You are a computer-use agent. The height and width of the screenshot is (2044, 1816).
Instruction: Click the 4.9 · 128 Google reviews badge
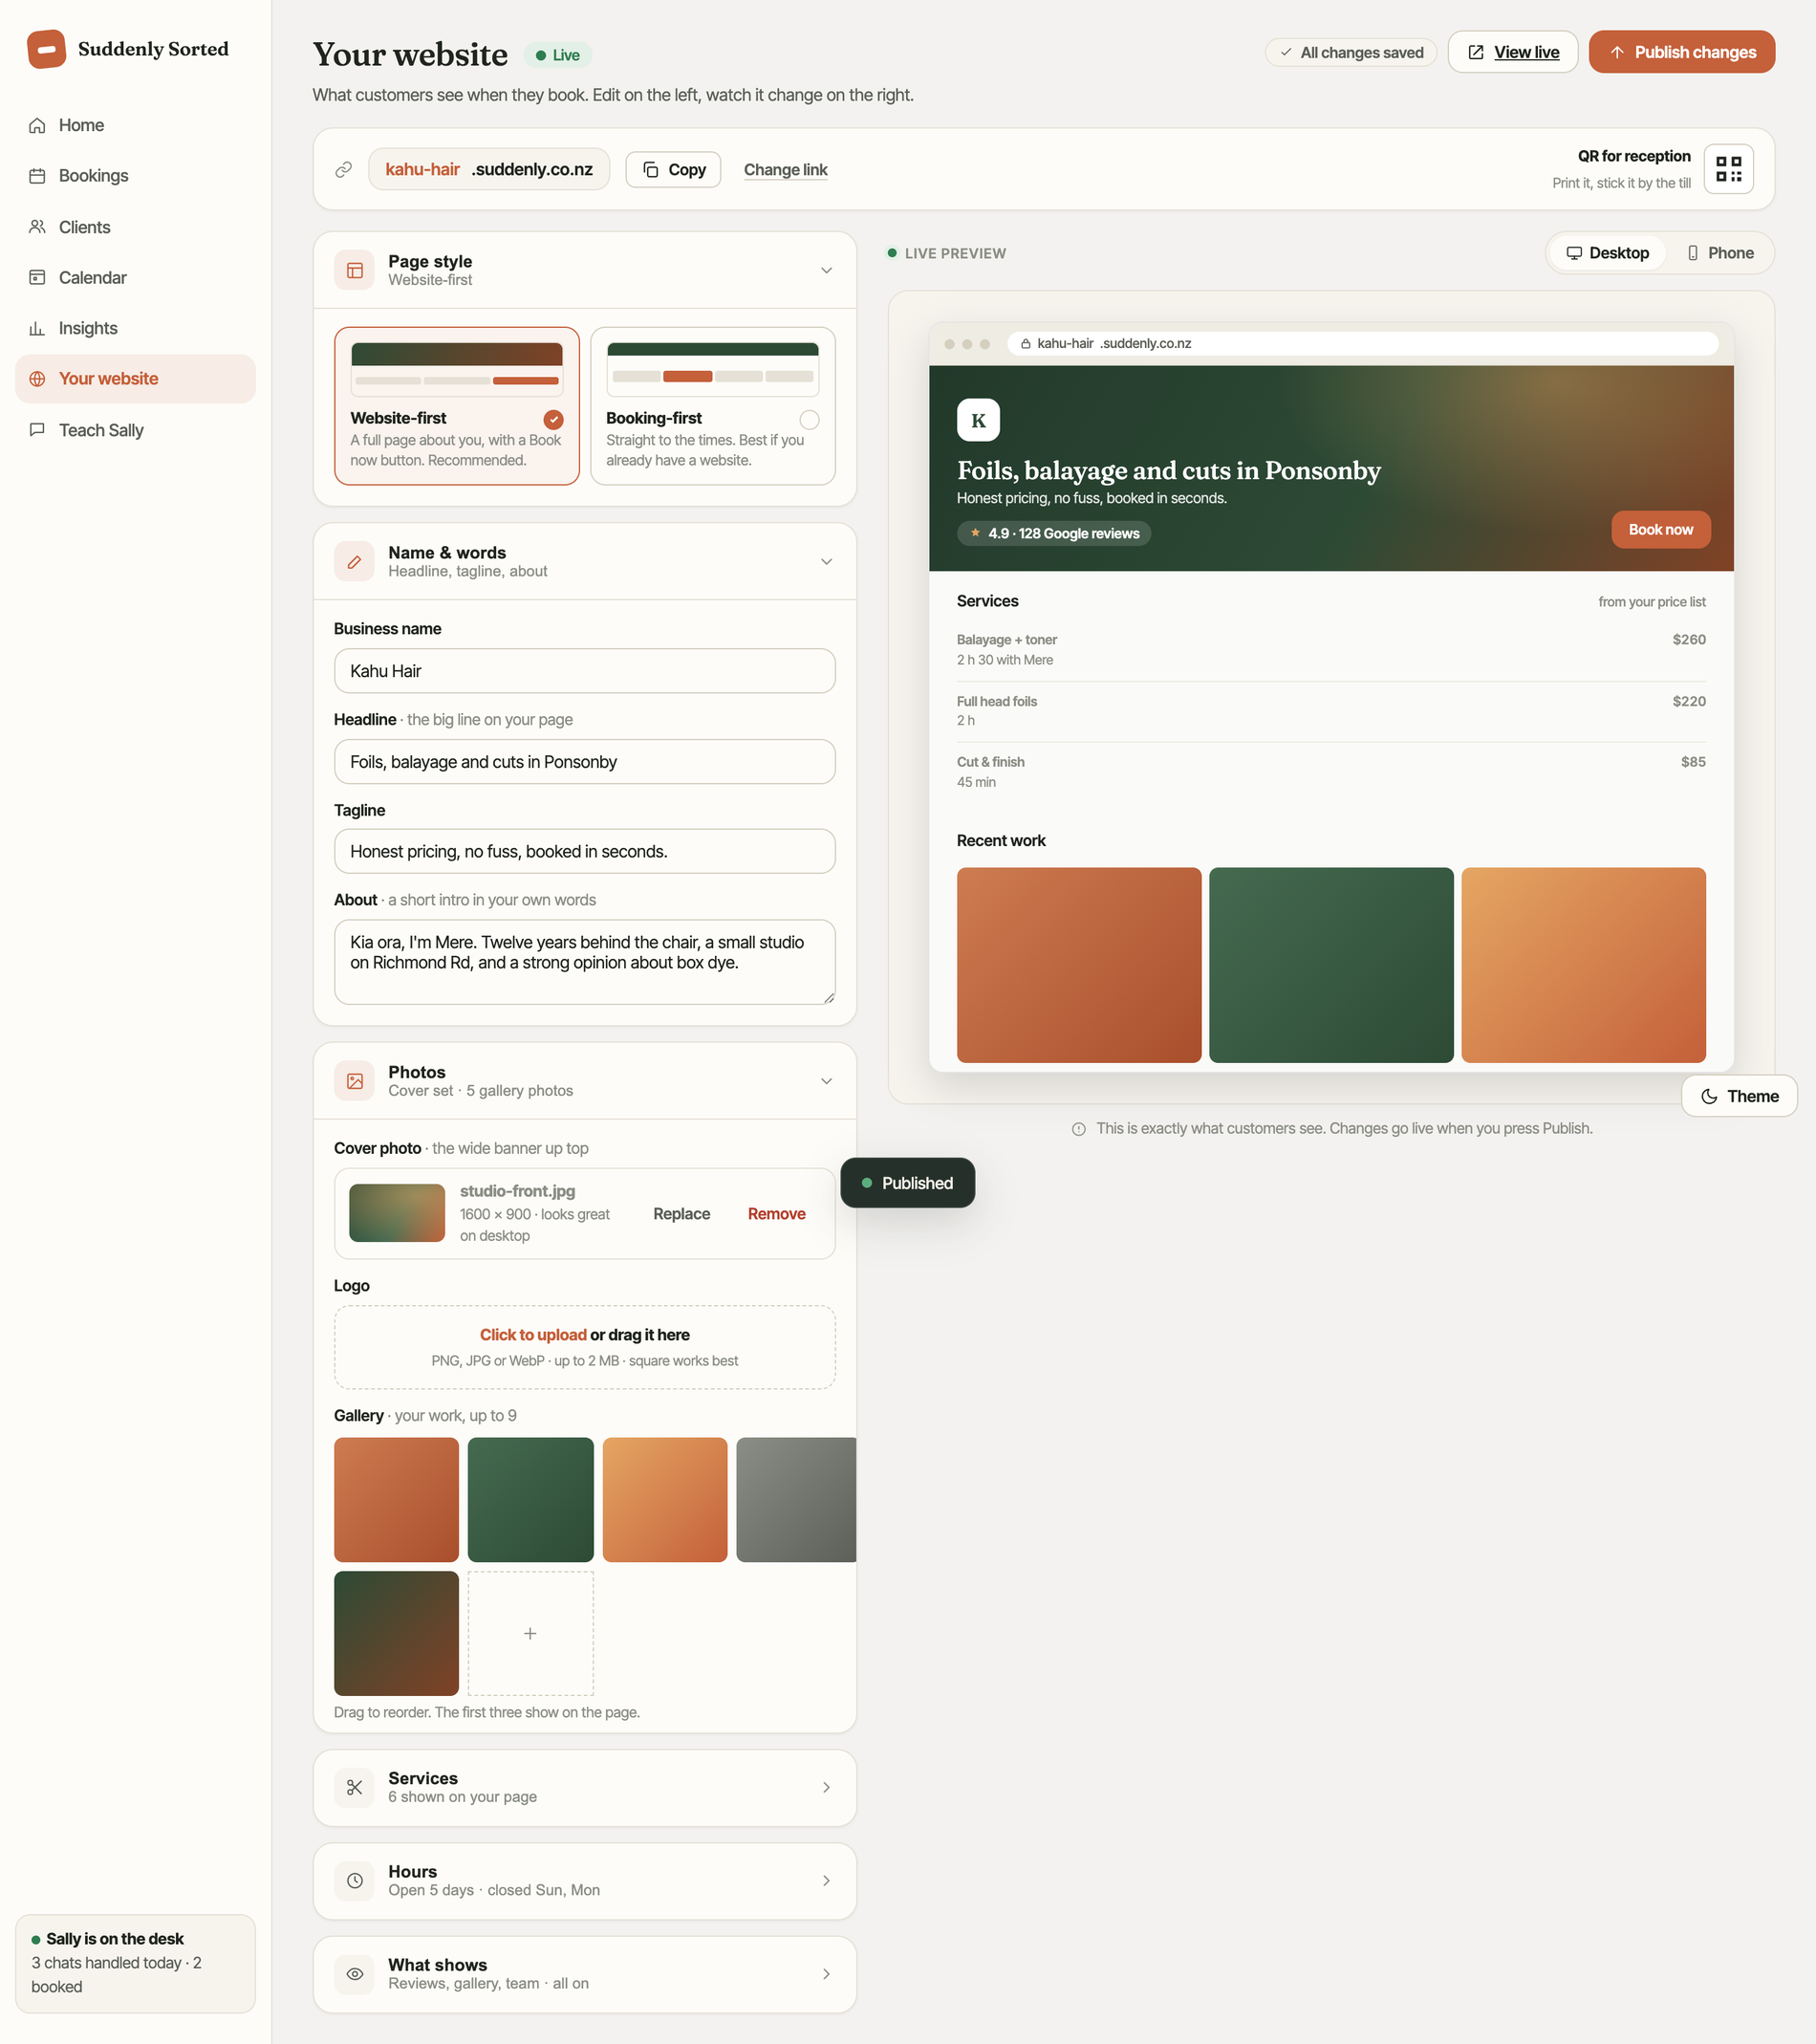[1053, 533]
